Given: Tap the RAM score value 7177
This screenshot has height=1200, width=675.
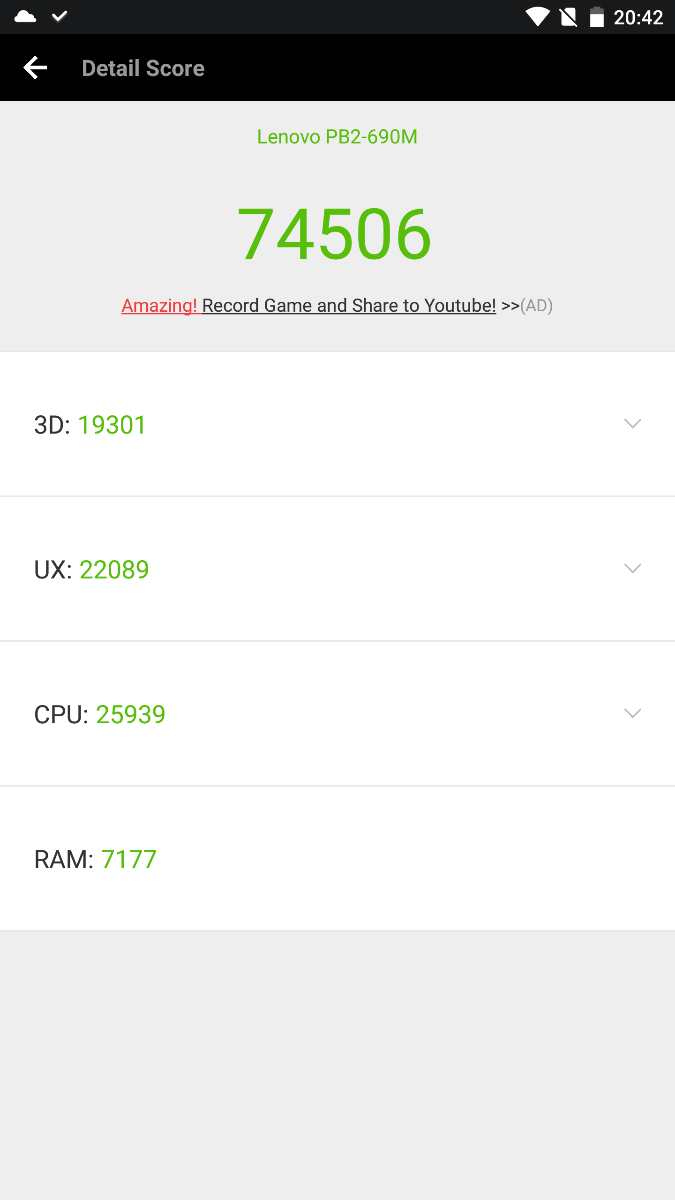Looking at the screenshot, I should pos(129,860).
